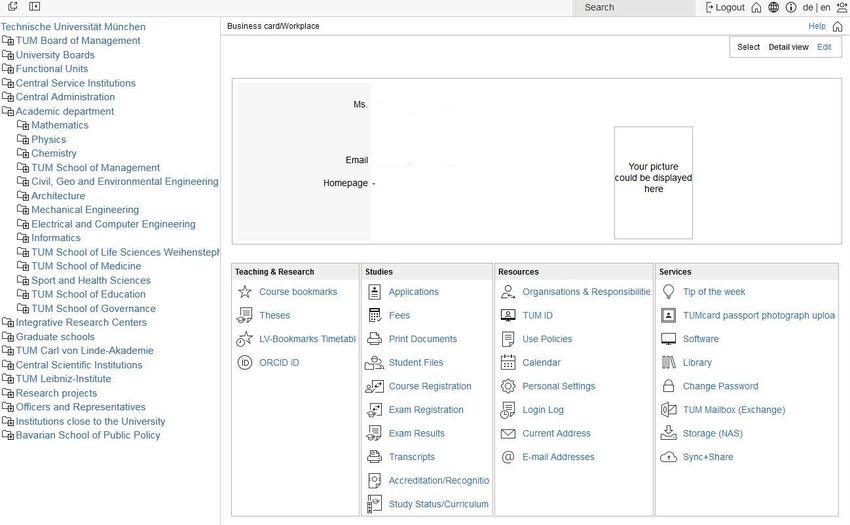Click the Exam Results icon

coord(374,433)
